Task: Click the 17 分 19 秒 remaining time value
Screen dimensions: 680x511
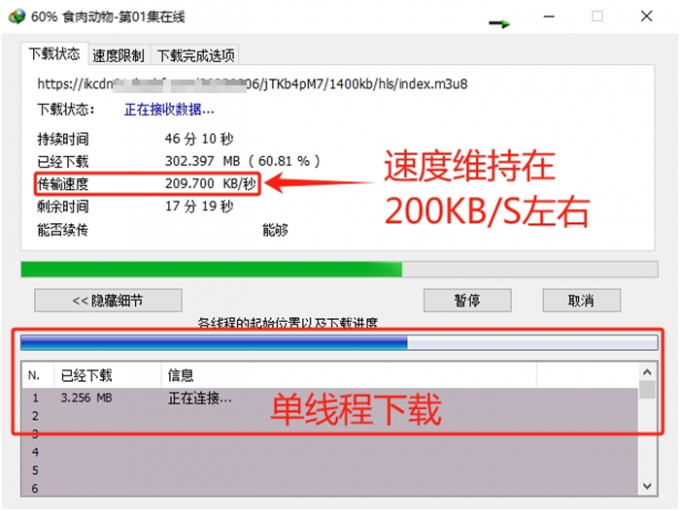Action: [199, 206]
